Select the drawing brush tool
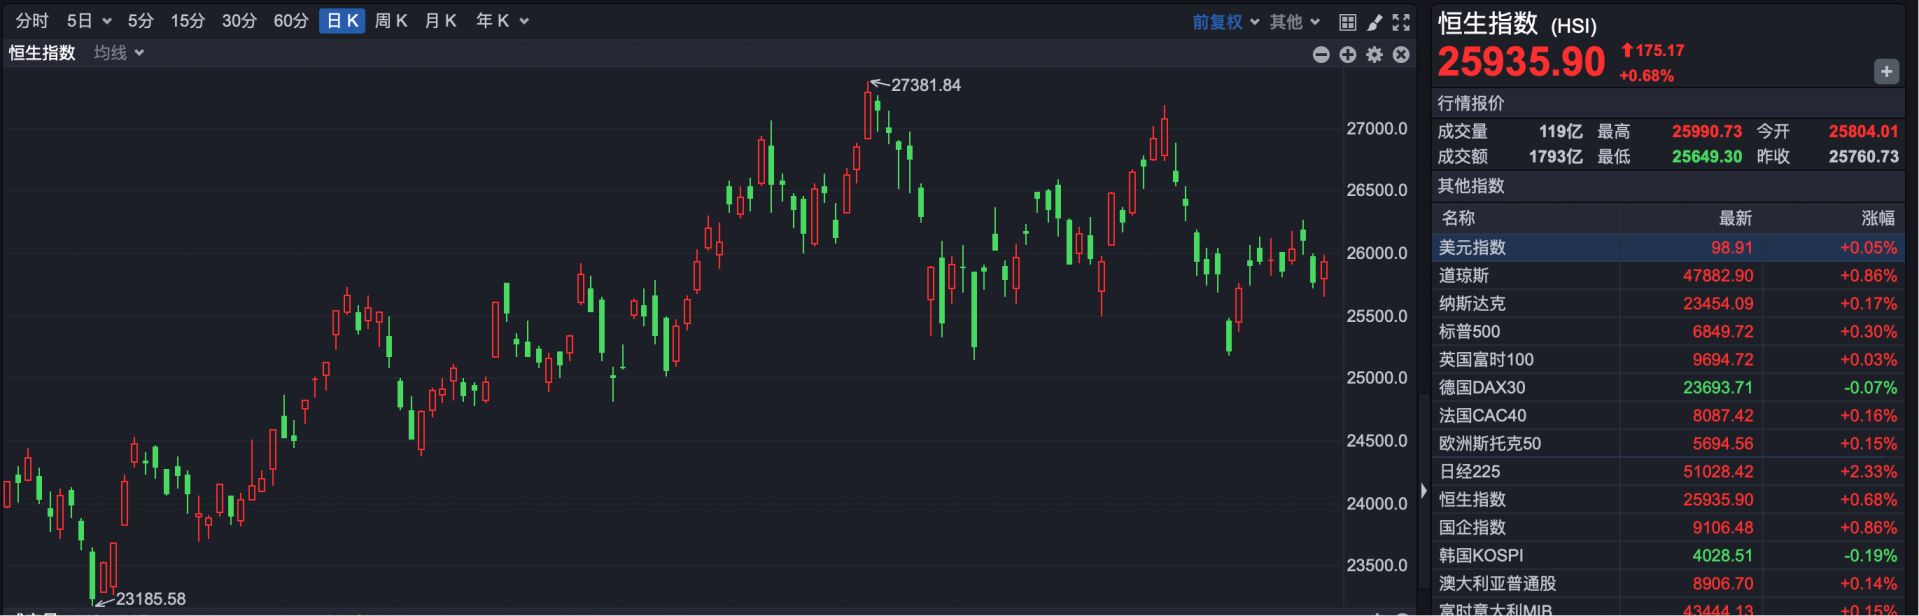Viewport: 1919px width, 616px height. [1375, 22]
